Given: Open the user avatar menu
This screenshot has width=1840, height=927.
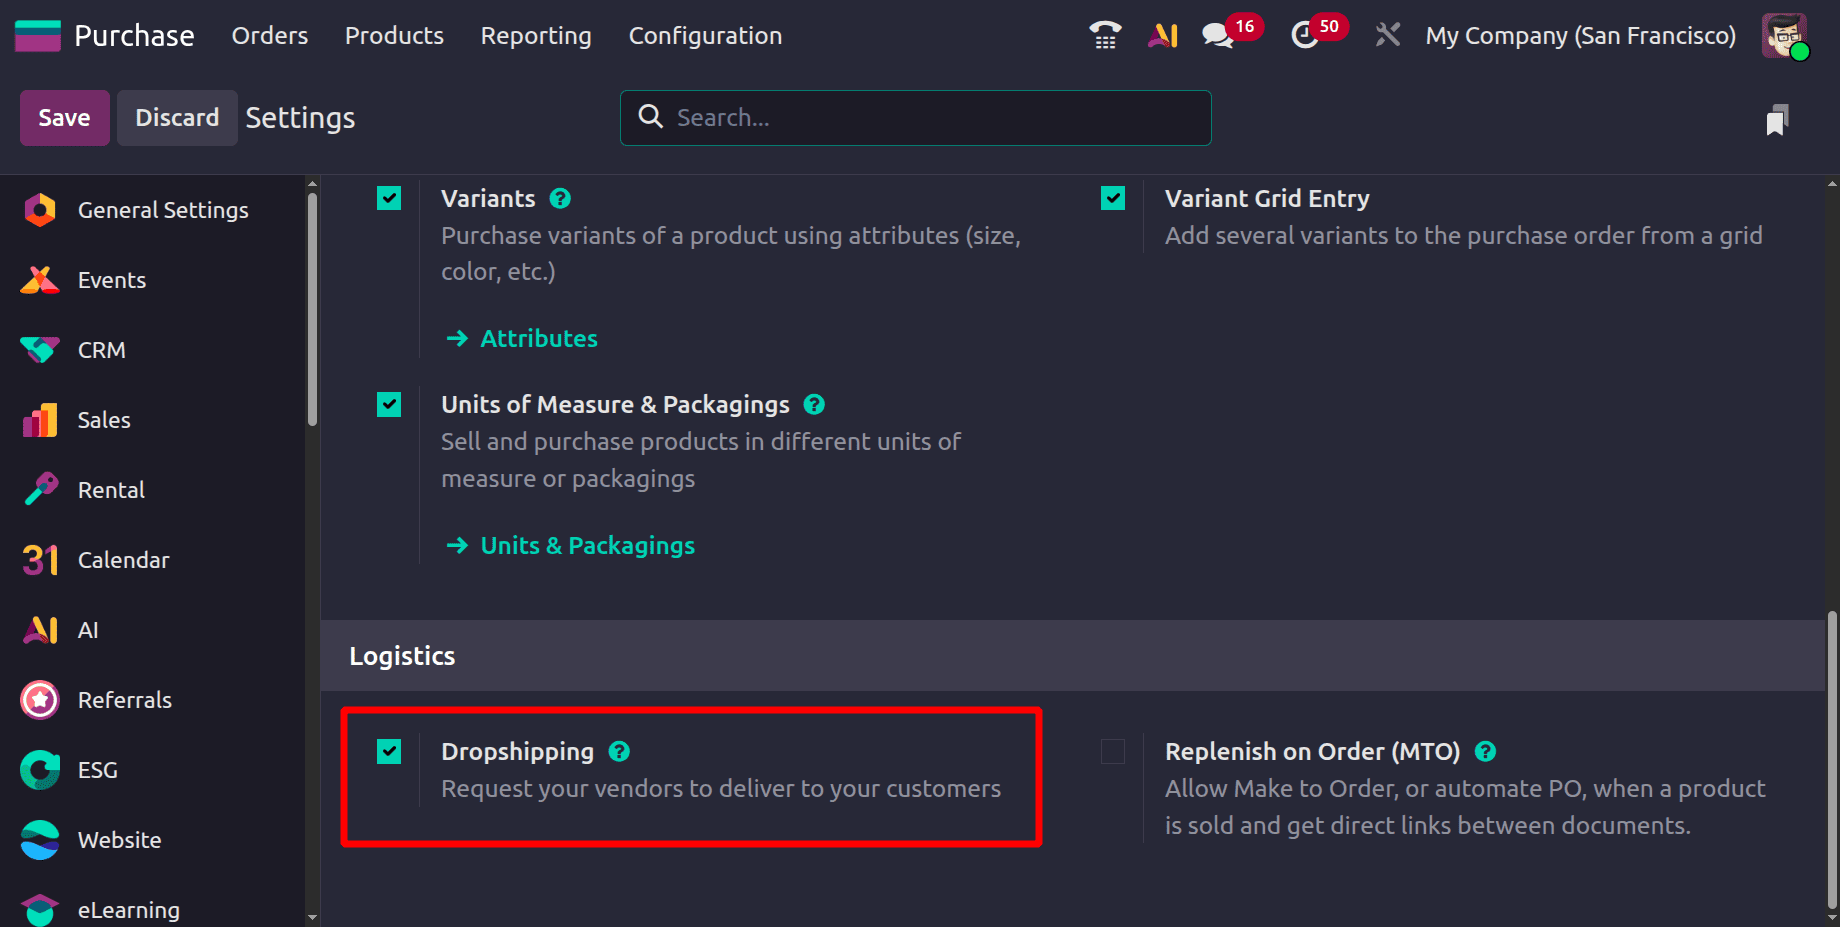Looking at the screenshot, I should click(x=1784, y=34).
